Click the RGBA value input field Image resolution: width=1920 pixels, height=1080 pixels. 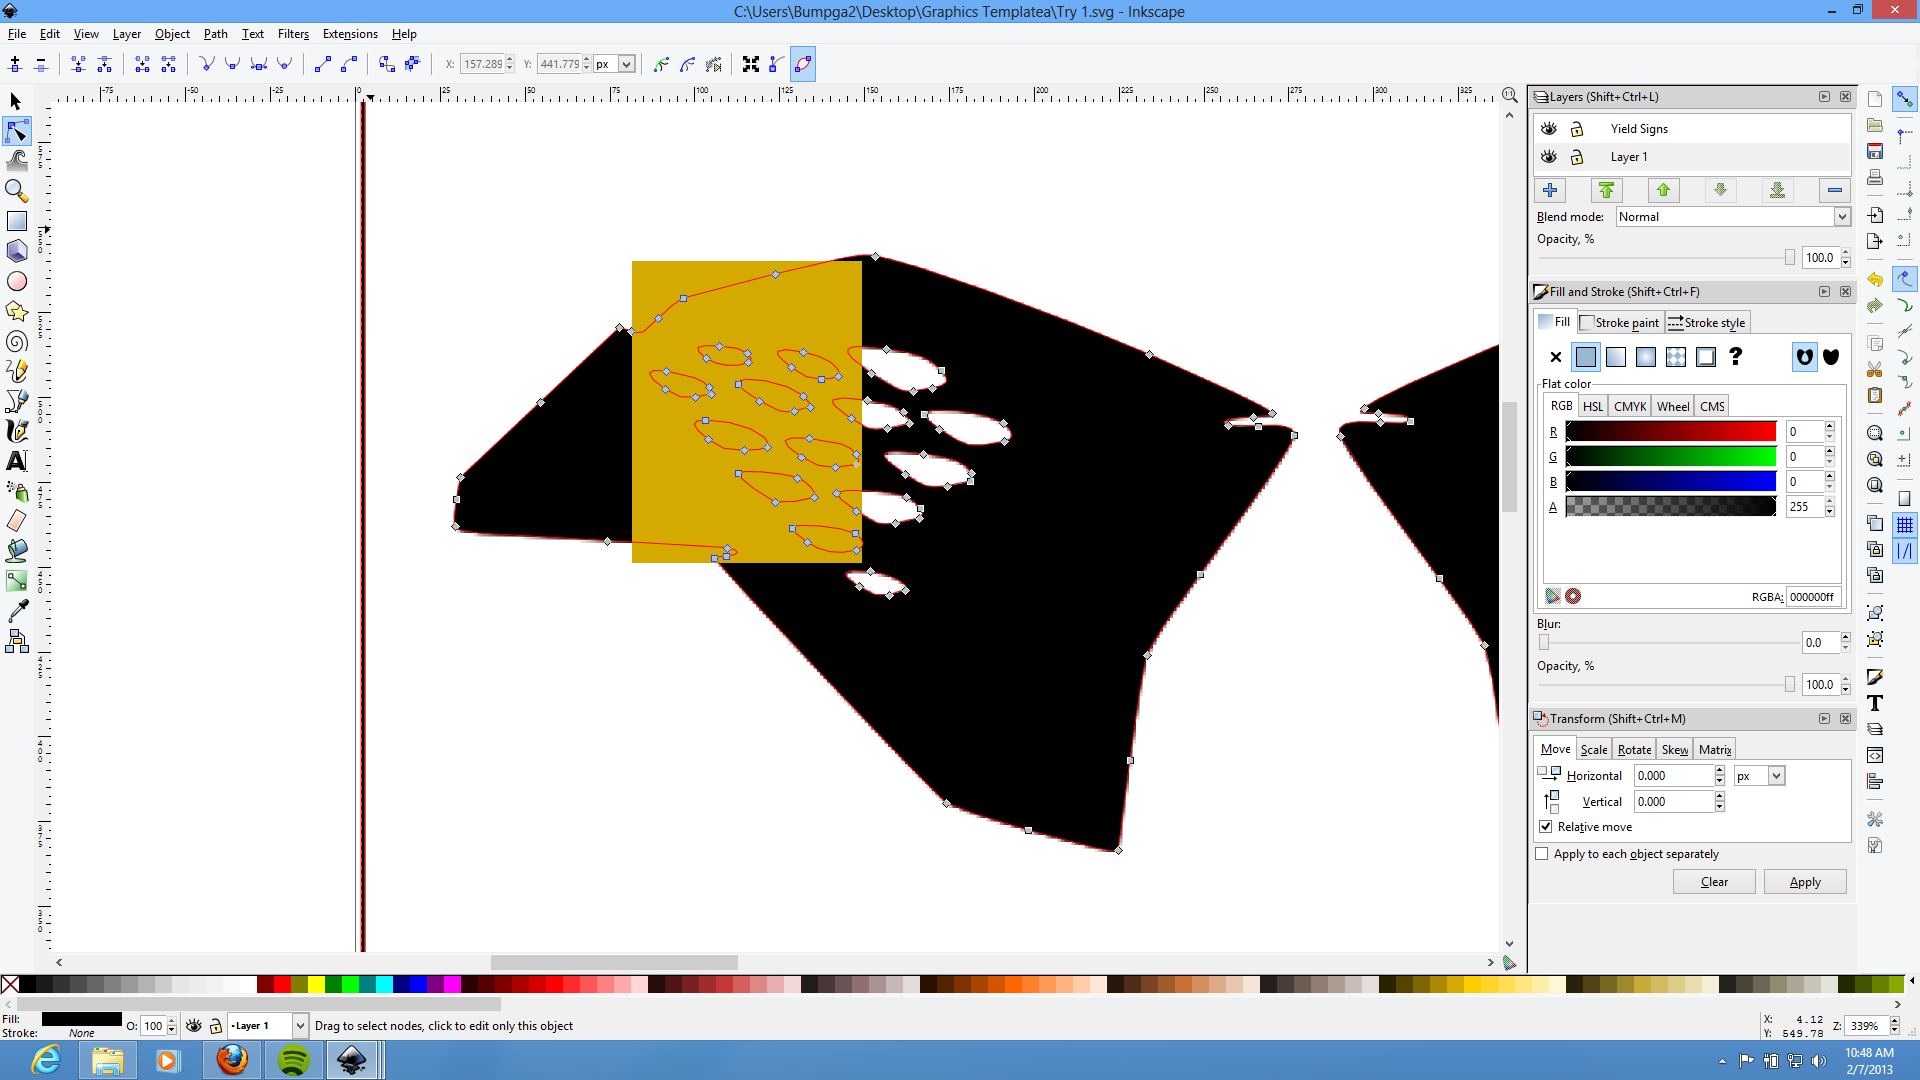(x=1812, y=597)
